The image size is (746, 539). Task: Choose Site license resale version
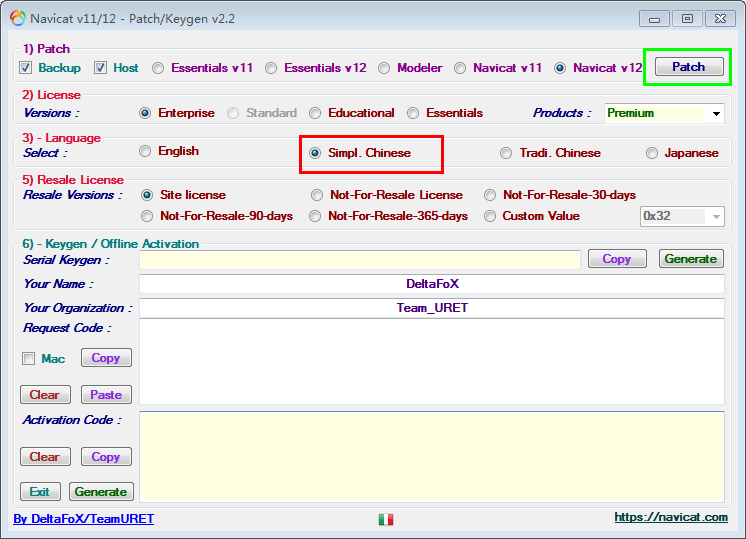pos(147,195)
